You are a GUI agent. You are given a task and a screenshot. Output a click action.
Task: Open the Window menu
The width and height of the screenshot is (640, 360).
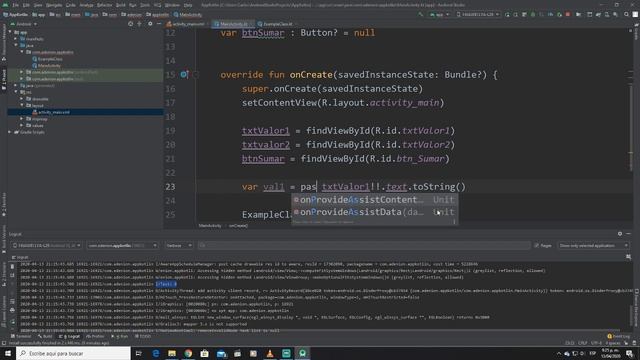pos(172,5)
